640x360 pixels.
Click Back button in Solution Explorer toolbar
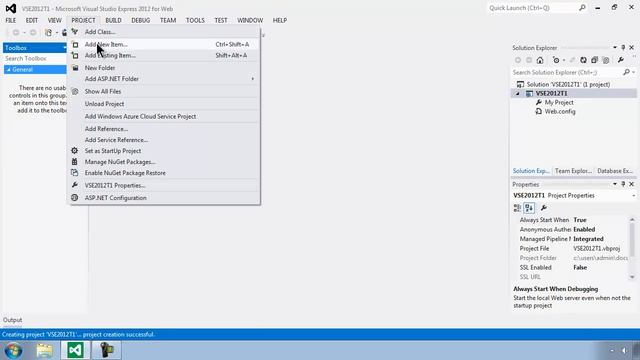(x=518, y=60)
